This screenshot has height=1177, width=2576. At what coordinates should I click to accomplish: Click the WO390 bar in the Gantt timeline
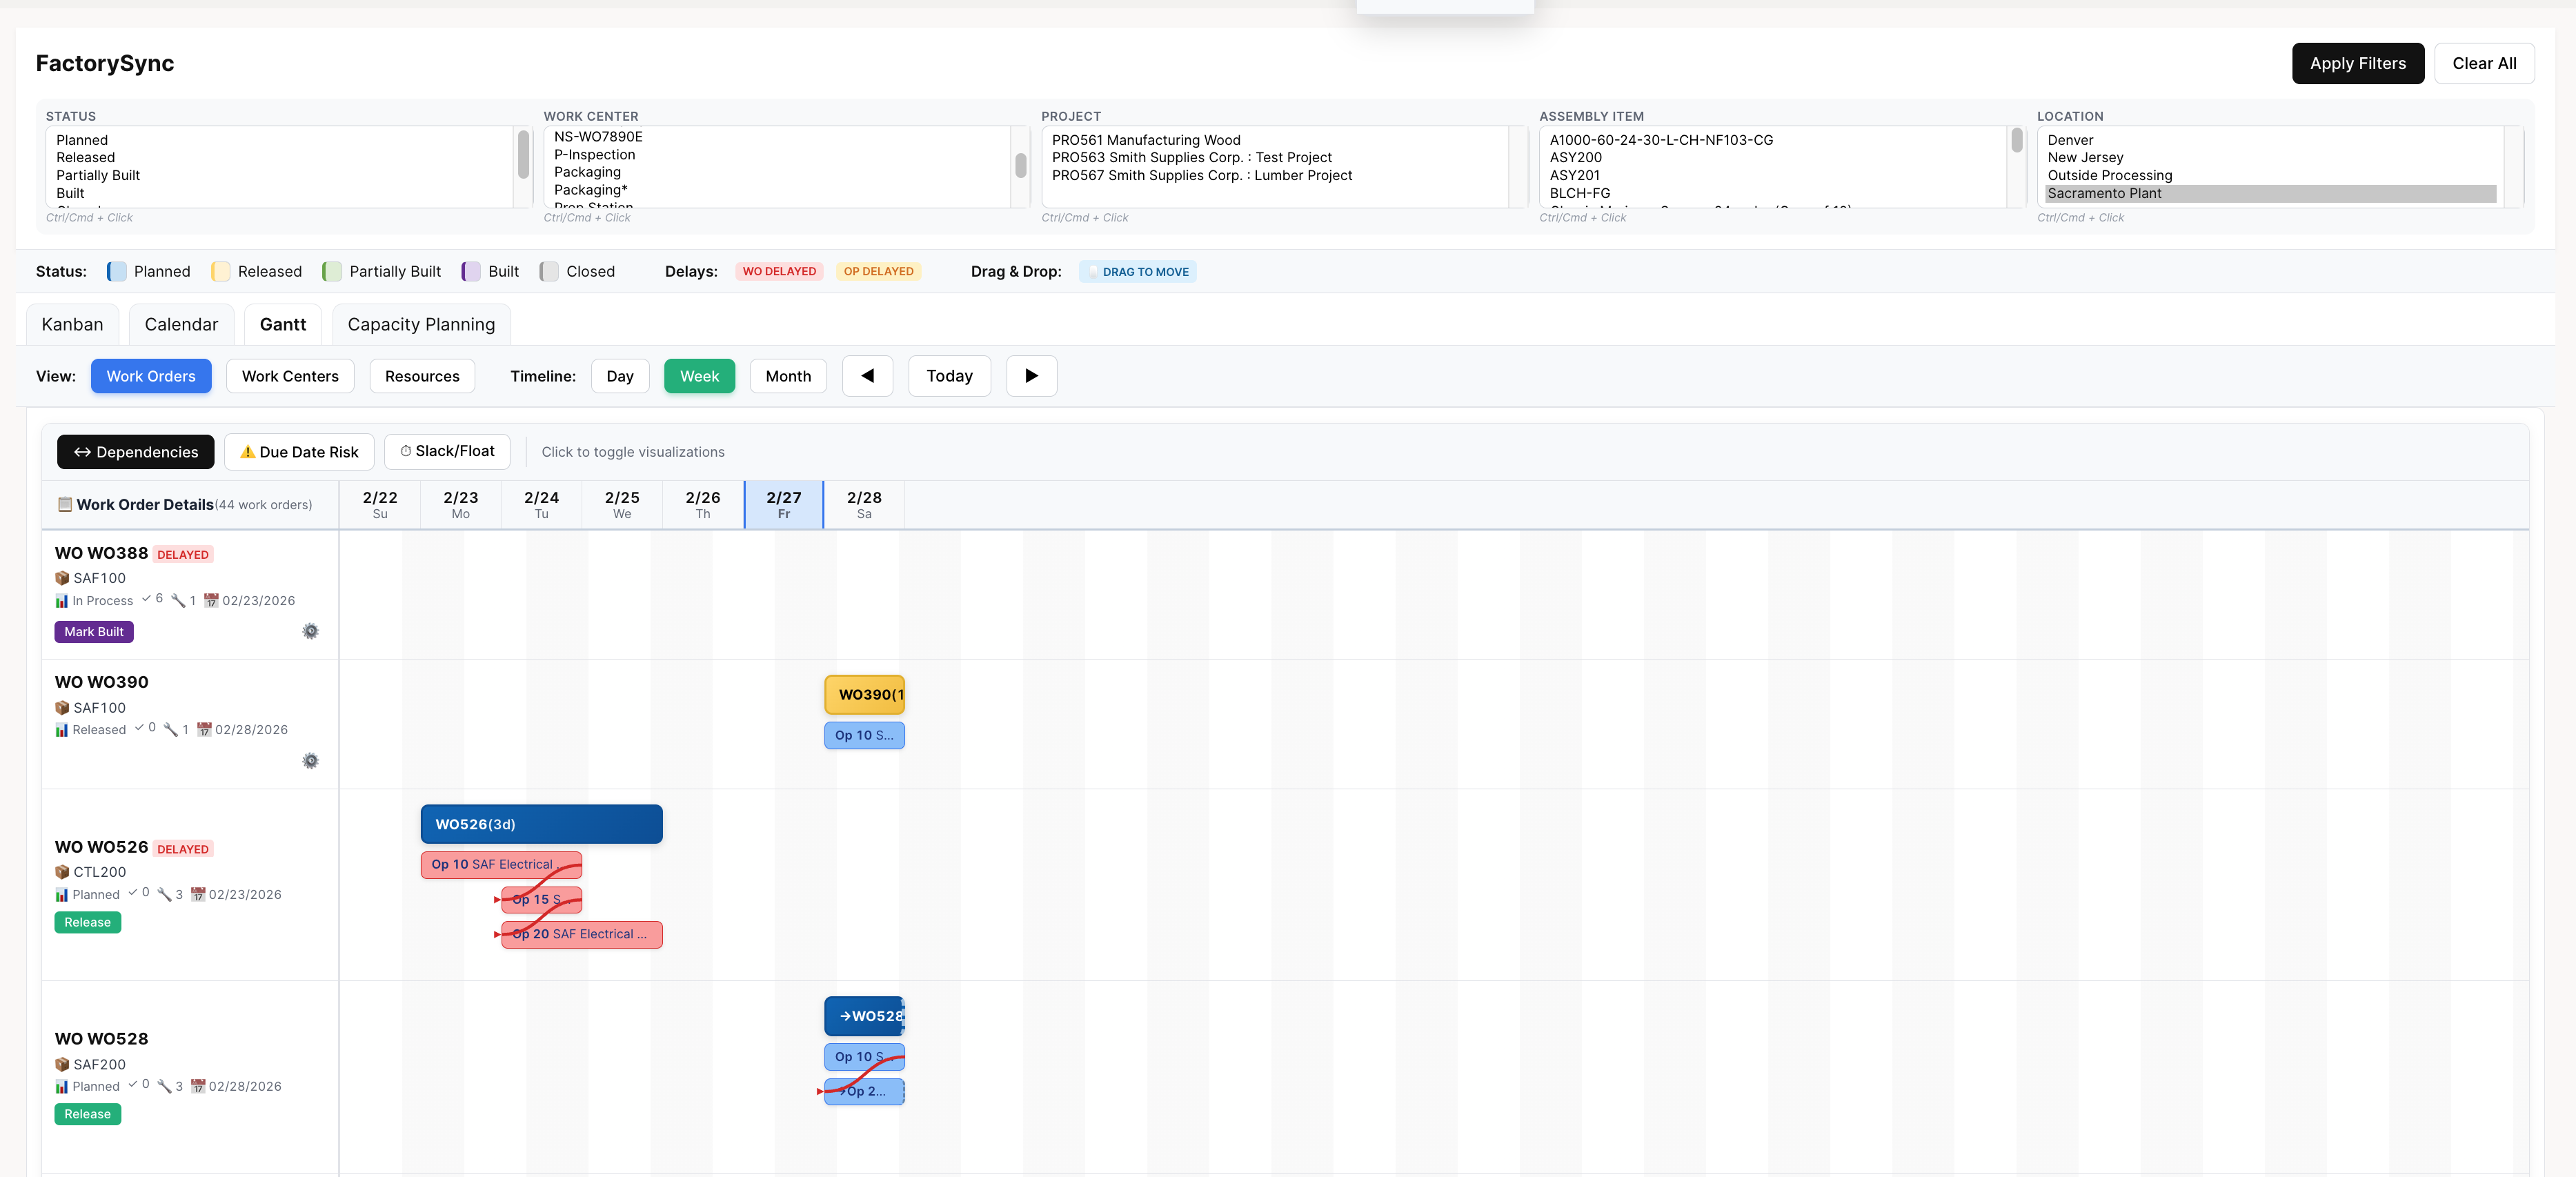tap(864, 693)
